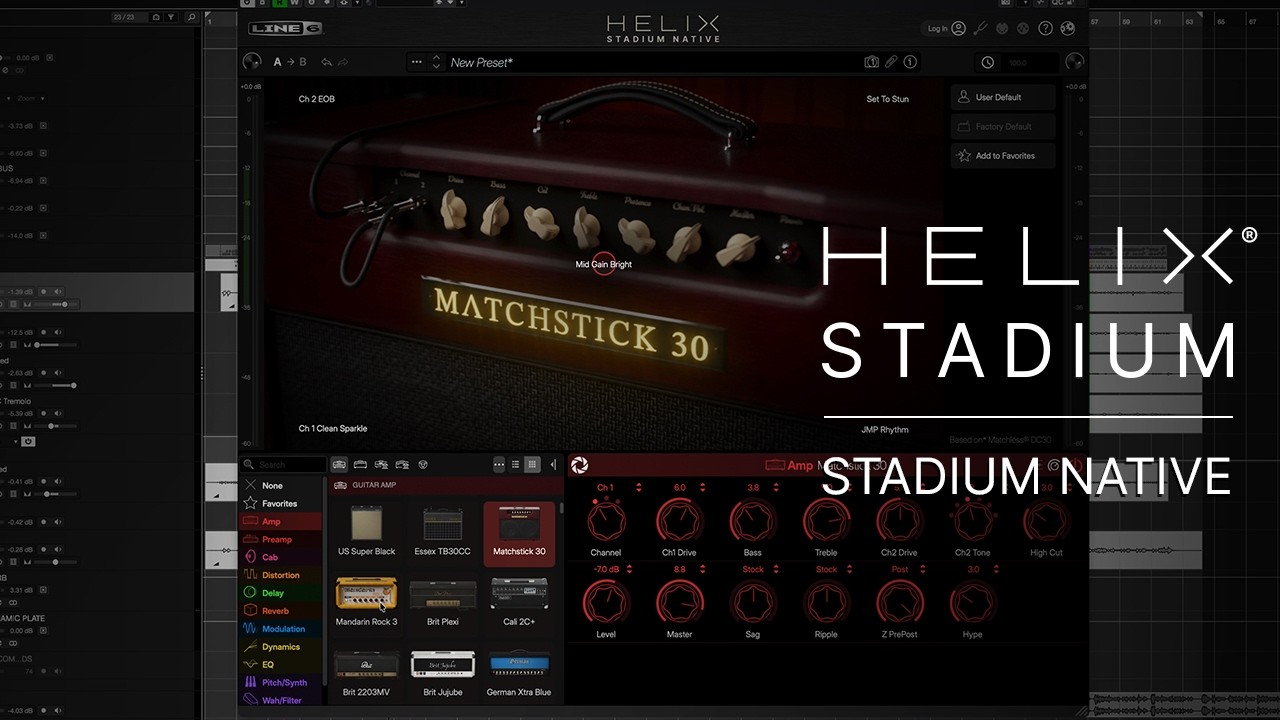
Task: Toggle the A→B compare button
Action: pyautogui.click(x=290, y=62)
